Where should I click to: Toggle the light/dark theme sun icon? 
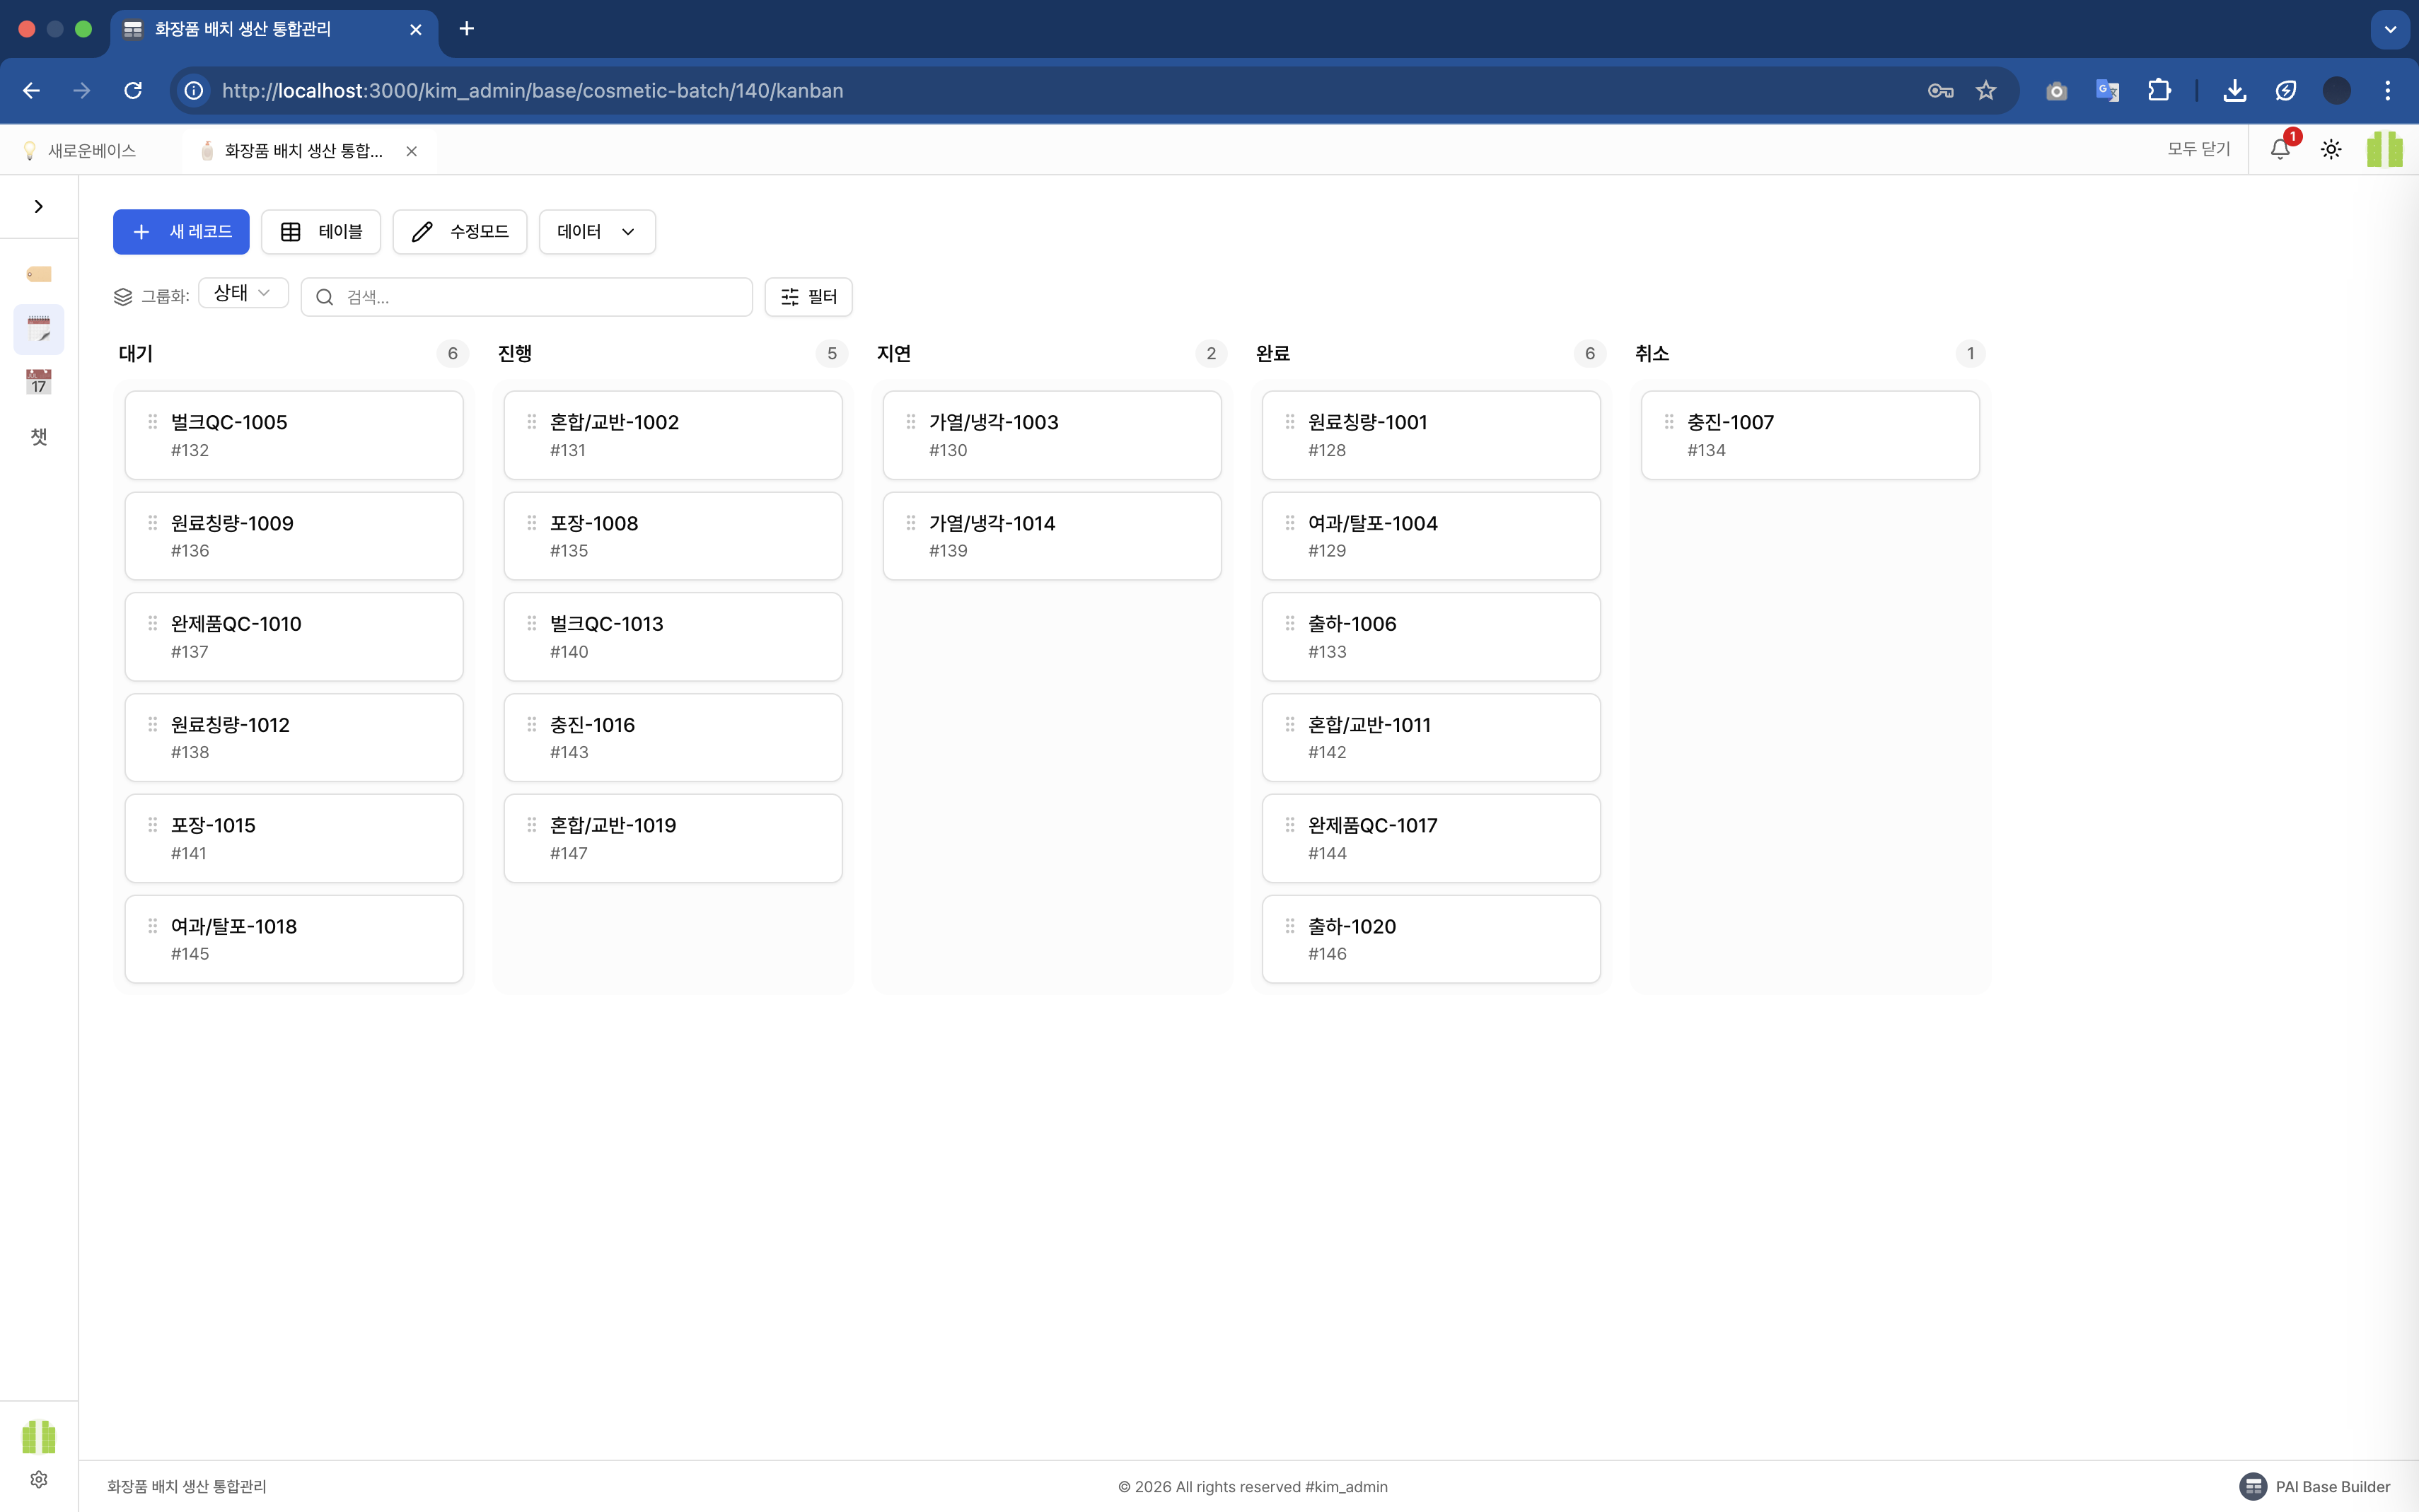2331,149
